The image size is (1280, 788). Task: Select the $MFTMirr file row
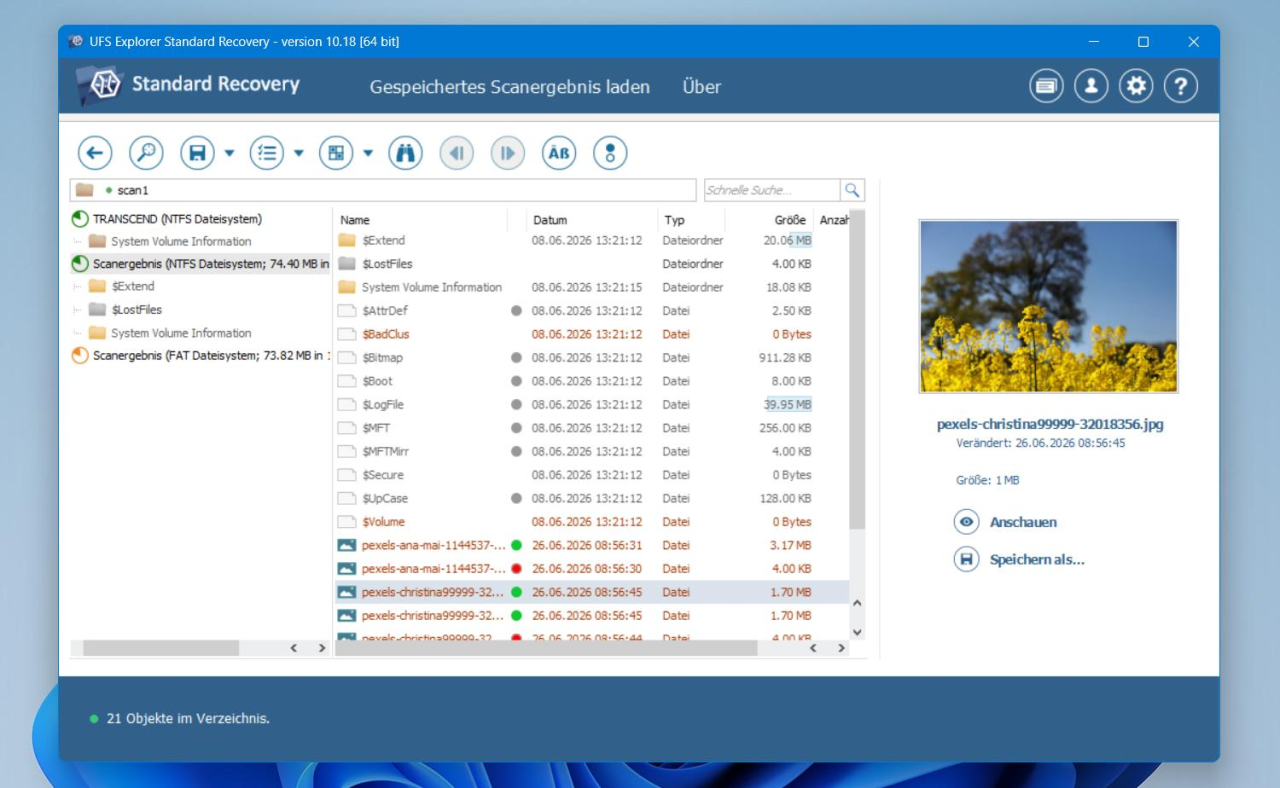tap(592, 452)
